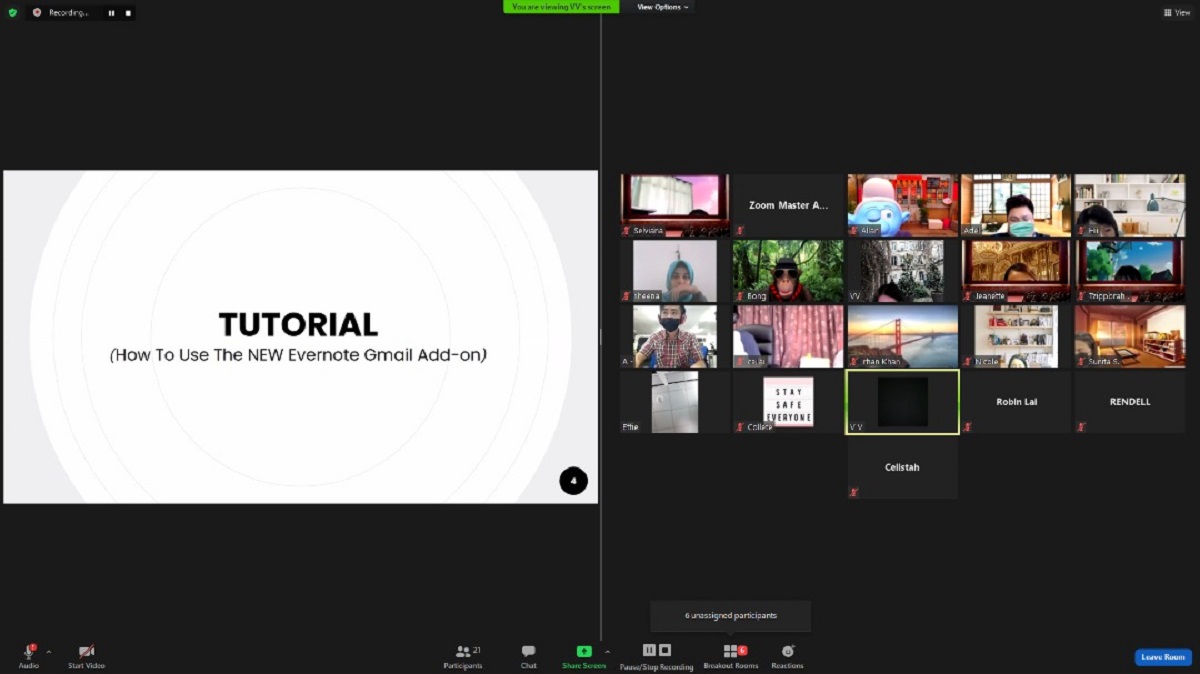This screenshot has width=1200, height=674.
Task: Click the red recording dot icon
Action: [37, 13]
